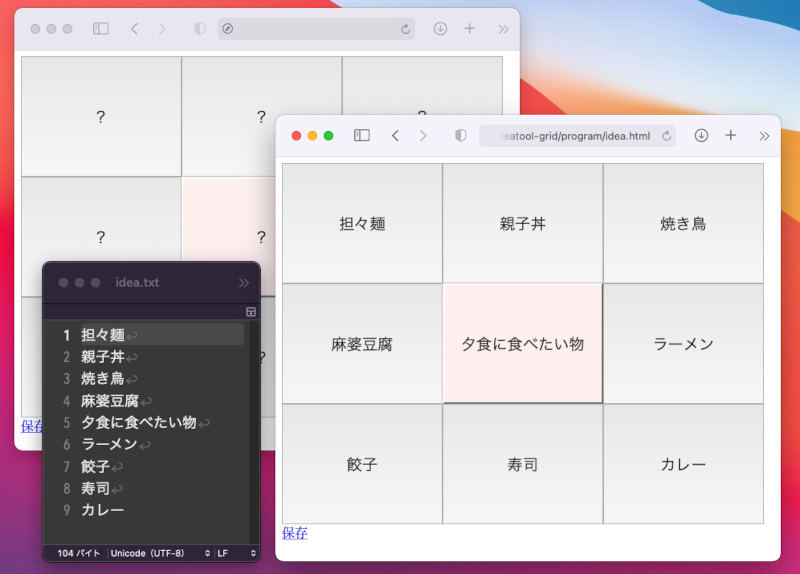Click line 1 担々麺 in idea.txt
Screen dimensions: 800x574
coord(103,335)
